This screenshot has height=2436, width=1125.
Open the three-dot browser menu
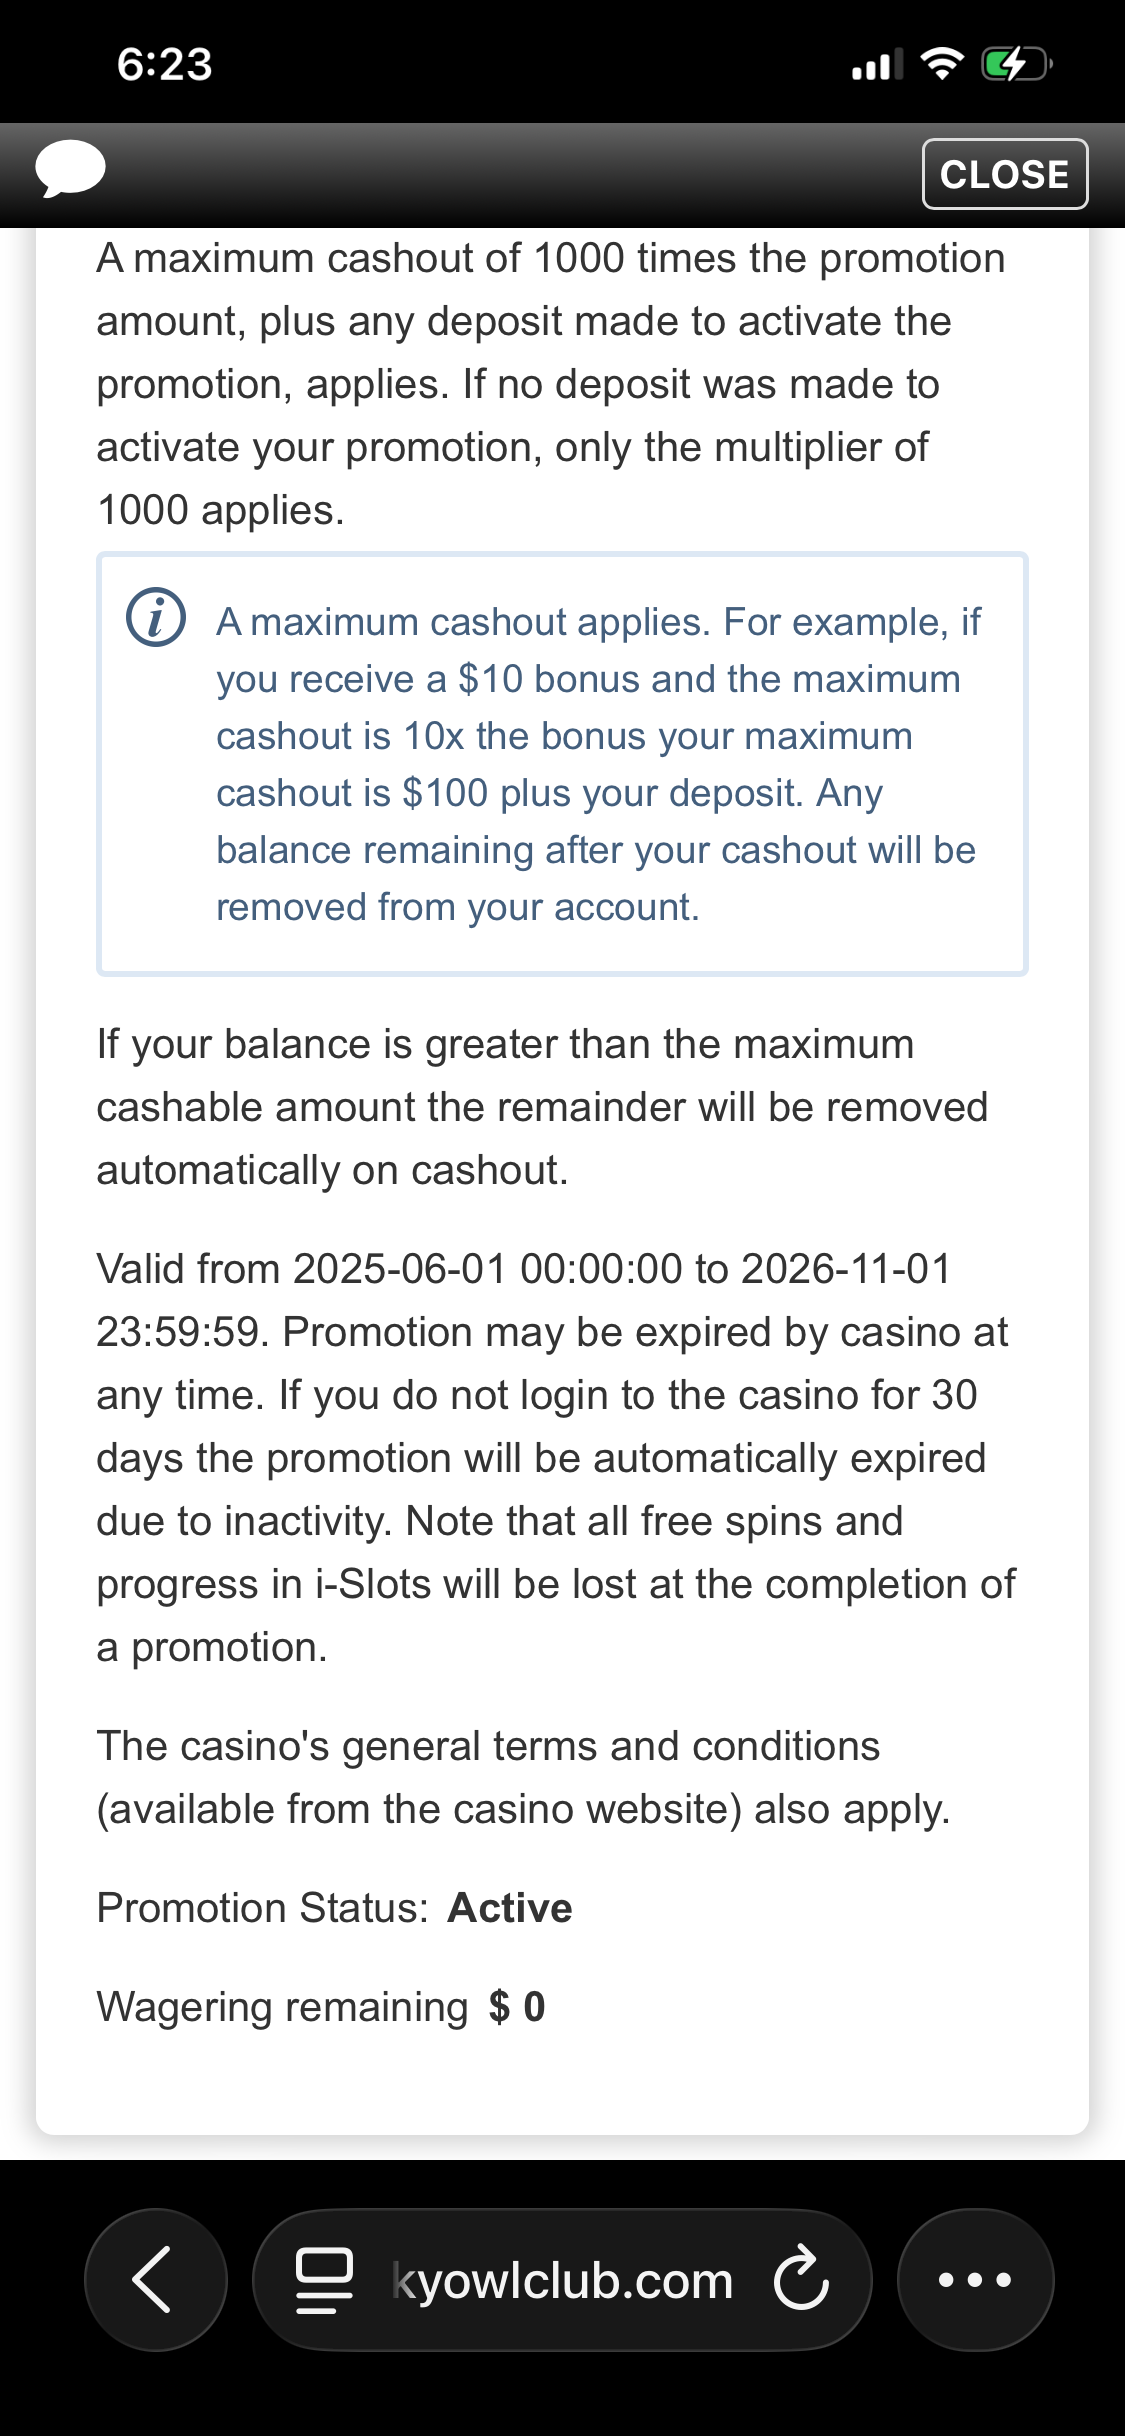(x=975, y=2280)
